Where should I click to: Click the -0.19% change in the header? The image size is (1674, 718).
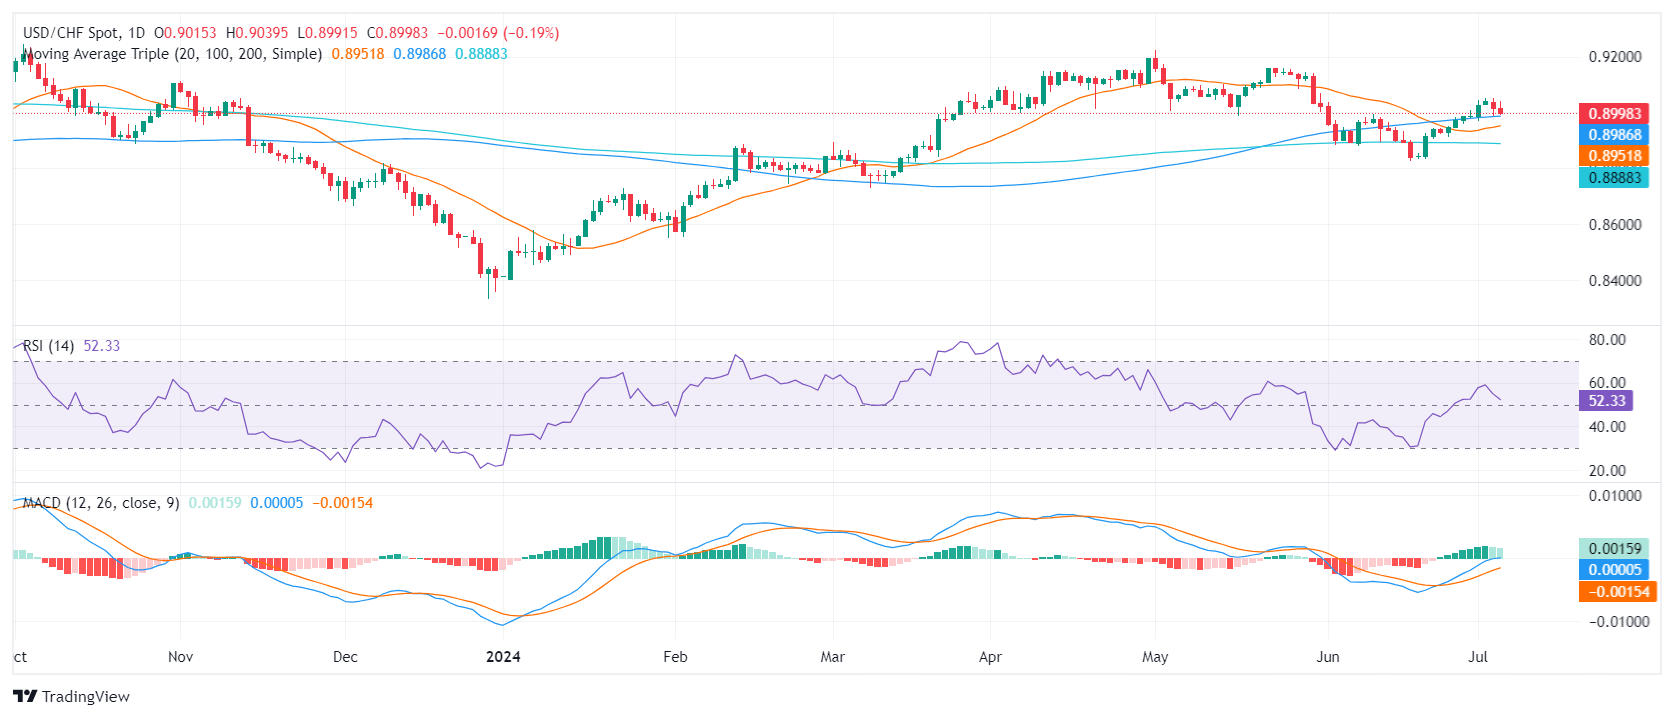tap(531, 33)
